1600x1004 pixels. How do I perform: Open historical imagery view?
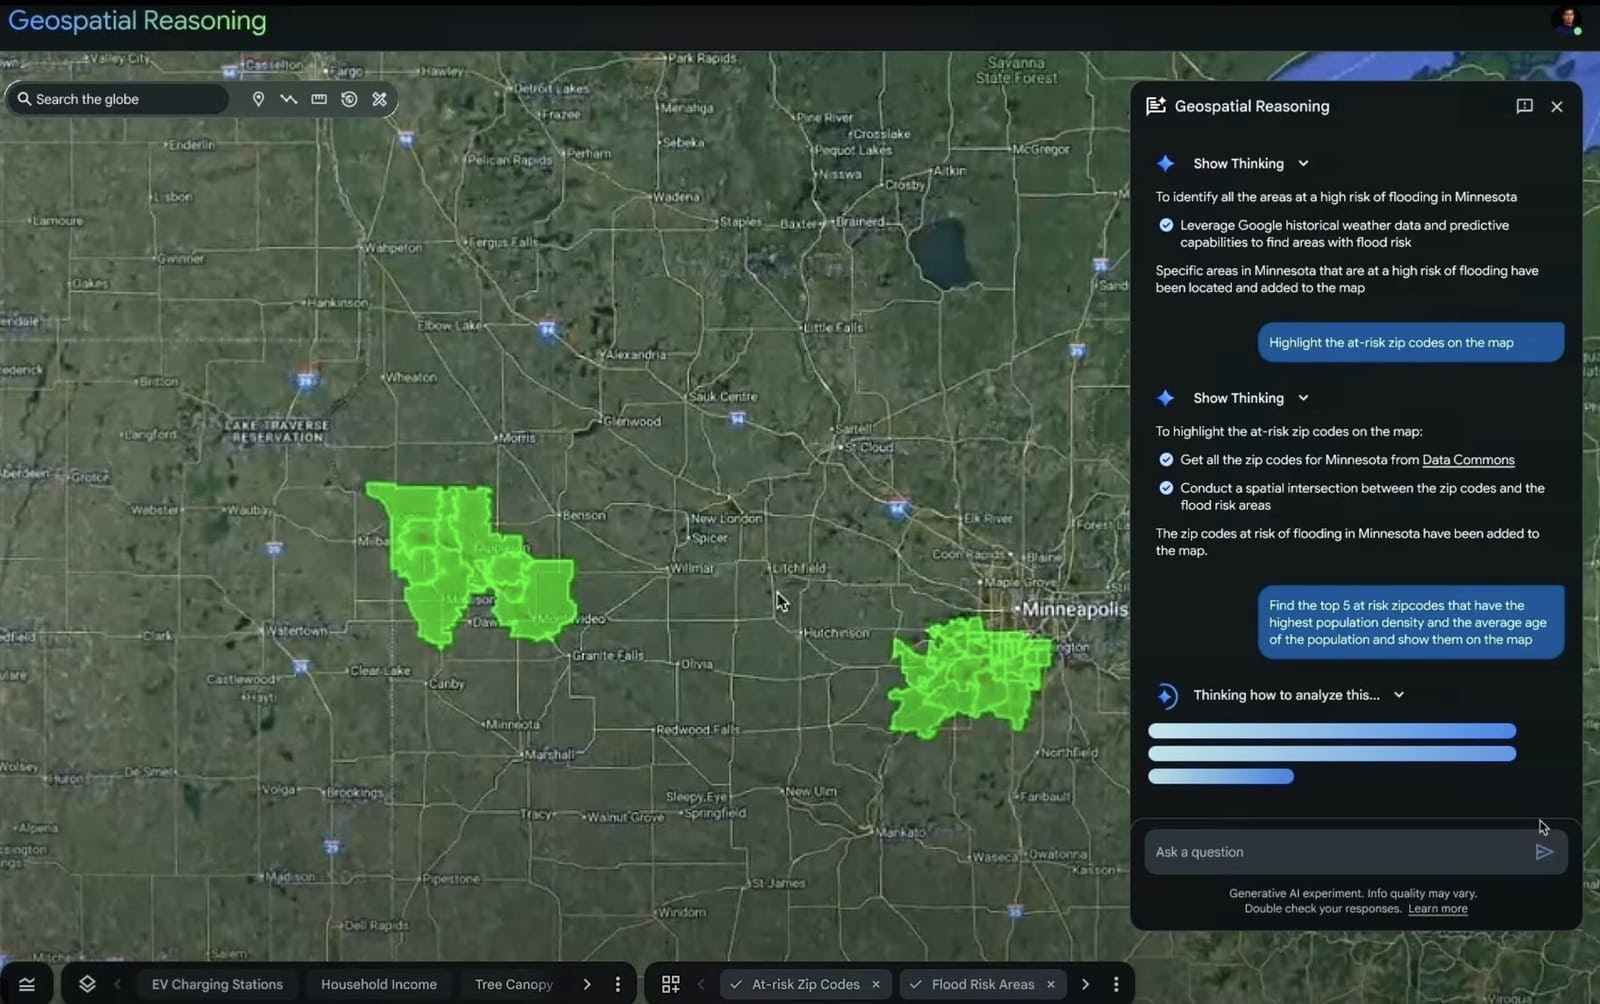[x=349, y=99]
